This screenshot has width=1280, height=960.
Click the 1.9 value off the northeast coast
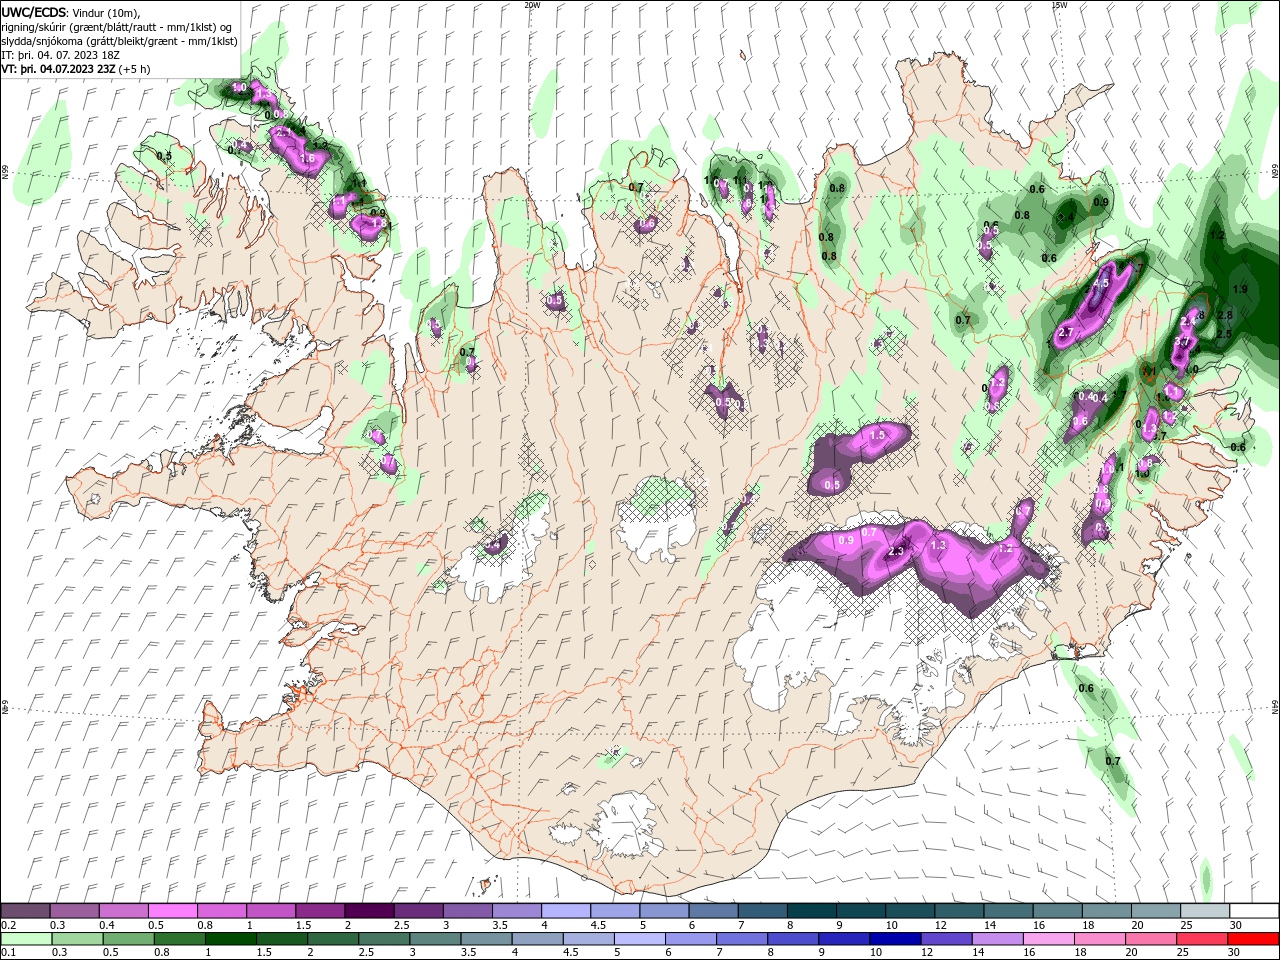click(1240, 289)
